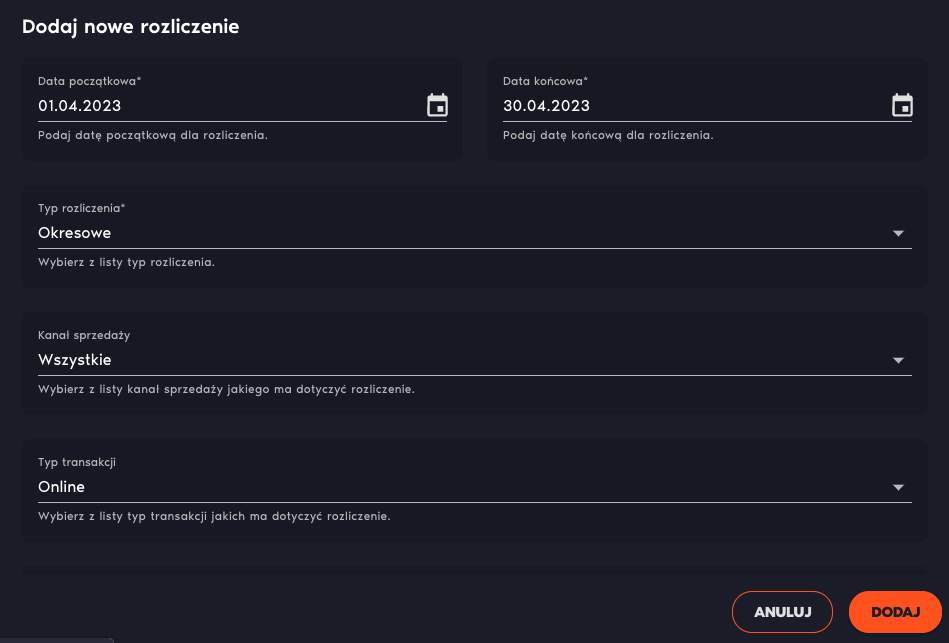The width and height of the screenshot is (949, 643).
Task: Click the Typ rozliczenia field label
Action: (82, 208)
